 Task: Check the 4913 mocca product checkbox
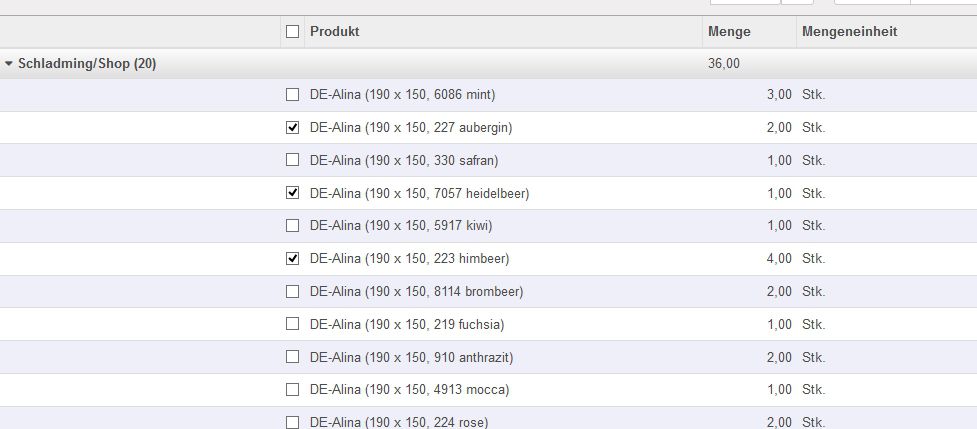point(292,390)
